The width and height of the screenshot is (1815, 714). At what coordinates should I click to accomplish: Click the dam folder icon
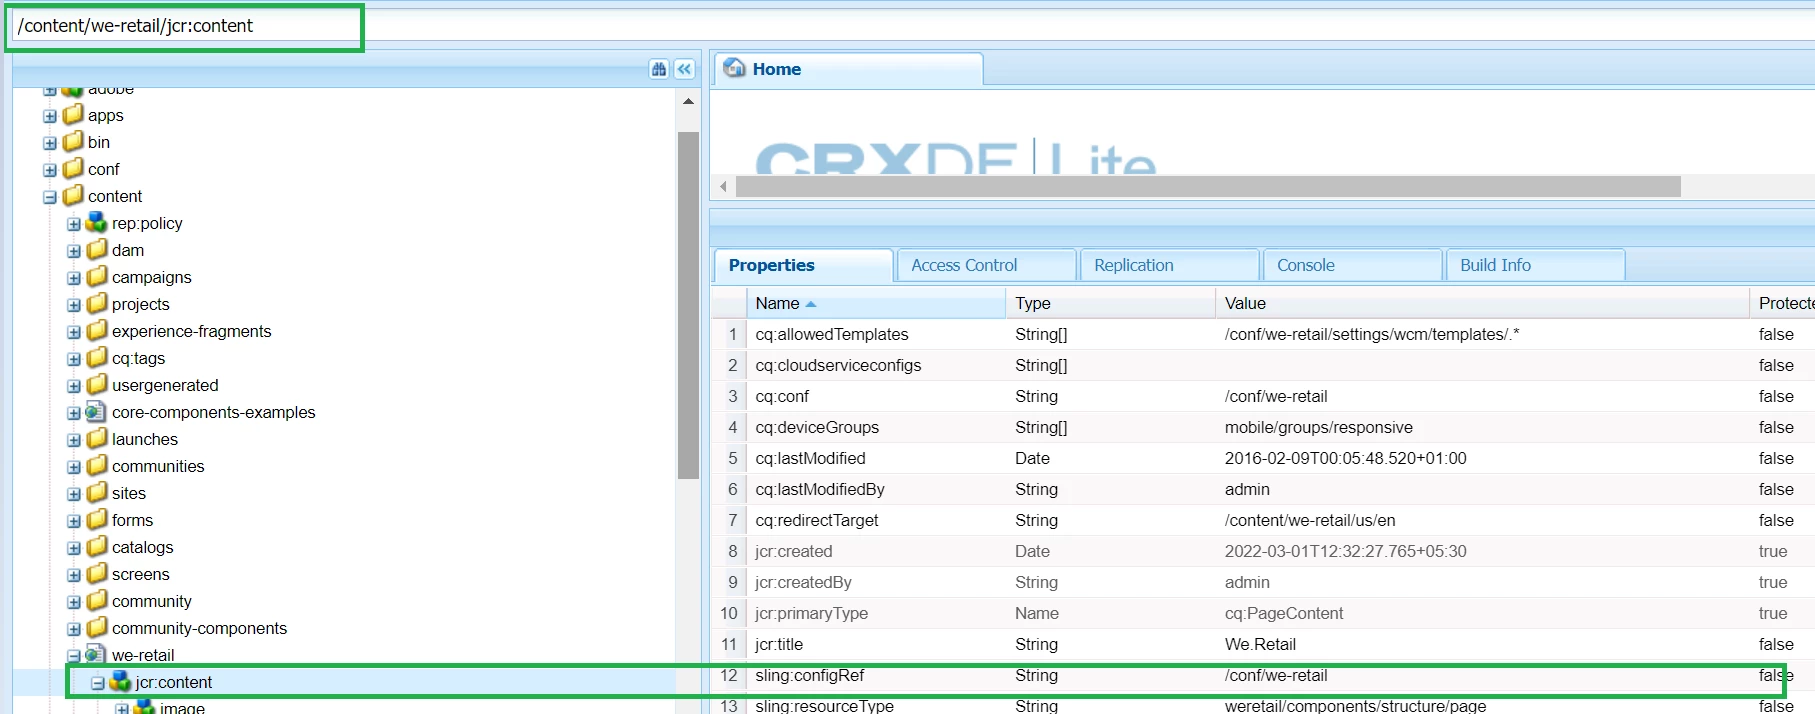click(x=97, y=249)
